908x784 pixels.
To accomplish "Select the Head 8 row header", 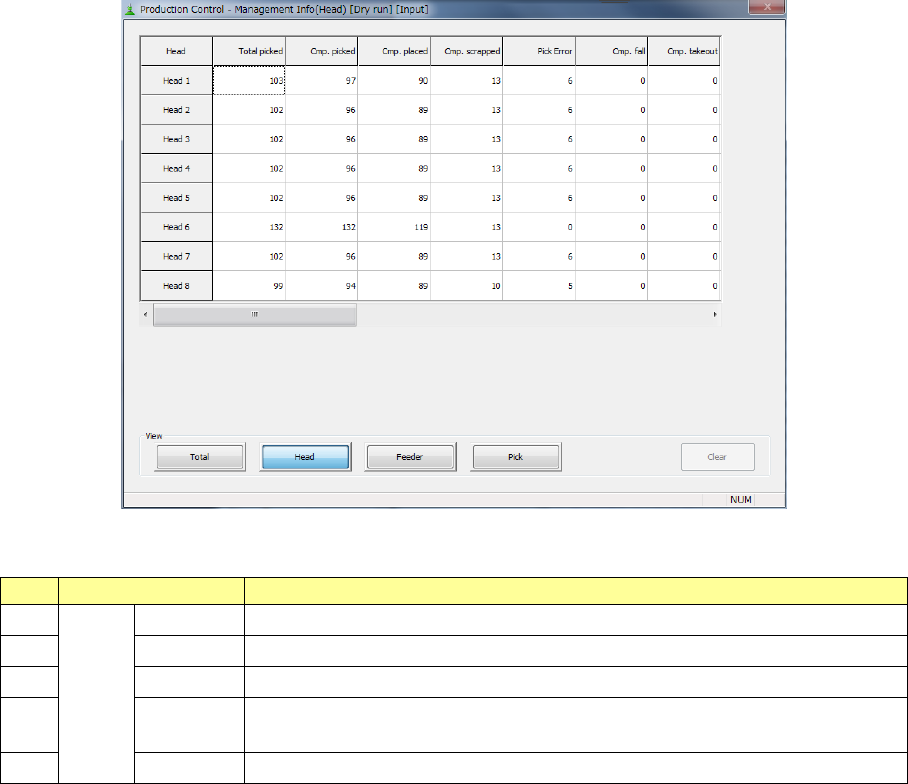I will [x=176, y=286].
